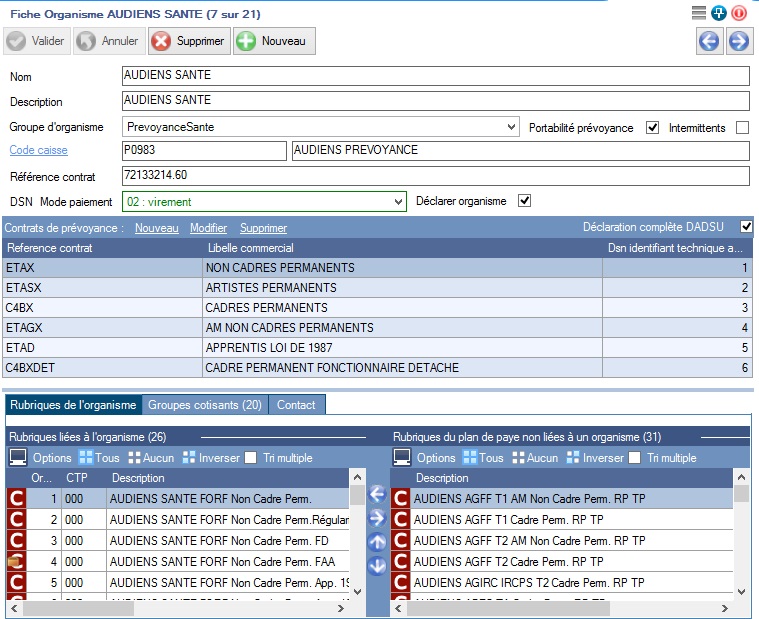Open the Groupe d'organisme dropdown
The image size is (759, 619).
pyautogui.click(x=512, y=128)
